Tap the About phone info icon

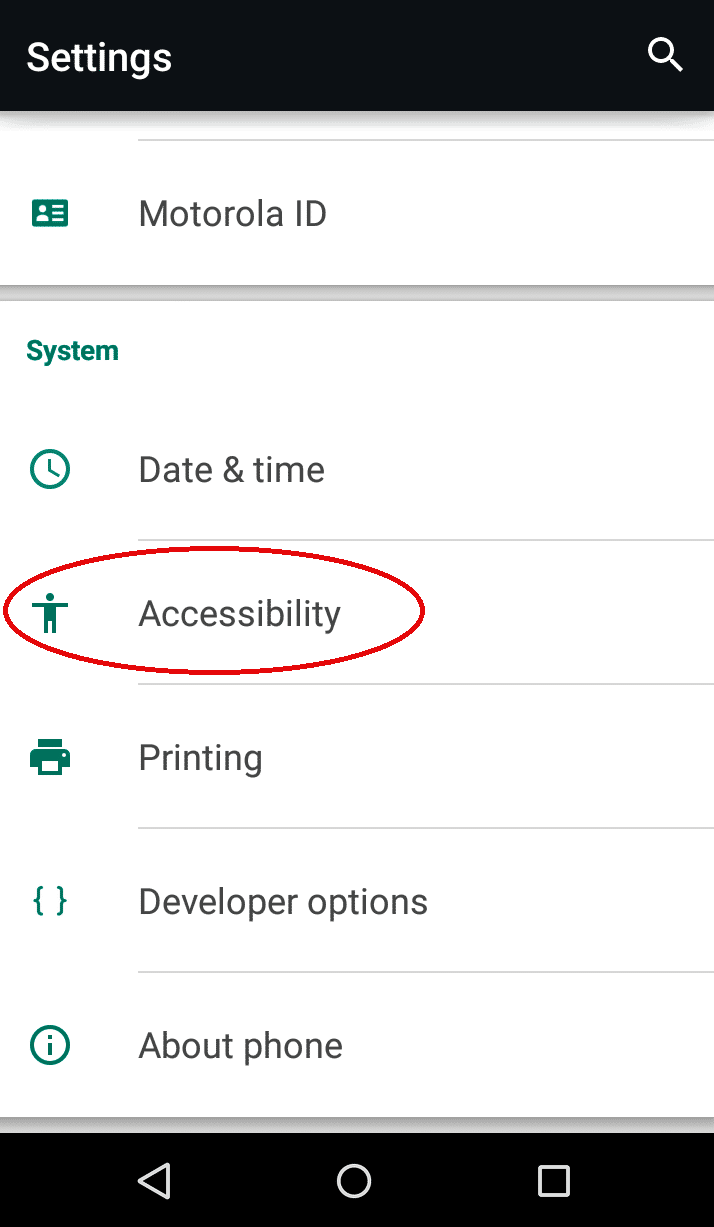pos(50,1046)
